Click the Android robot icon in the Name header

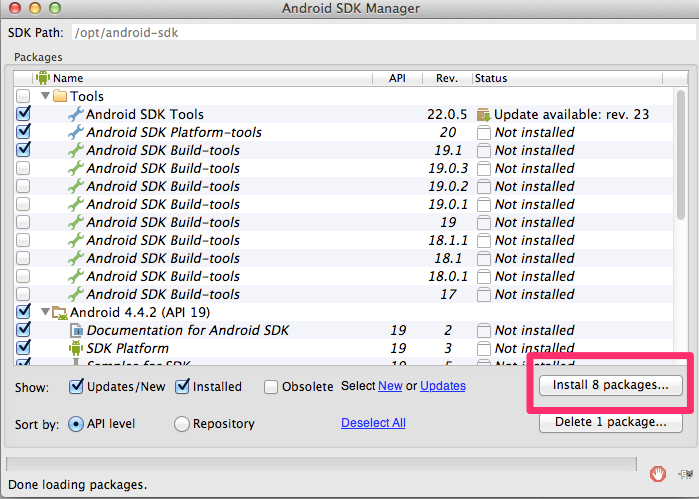click(43, 78)
